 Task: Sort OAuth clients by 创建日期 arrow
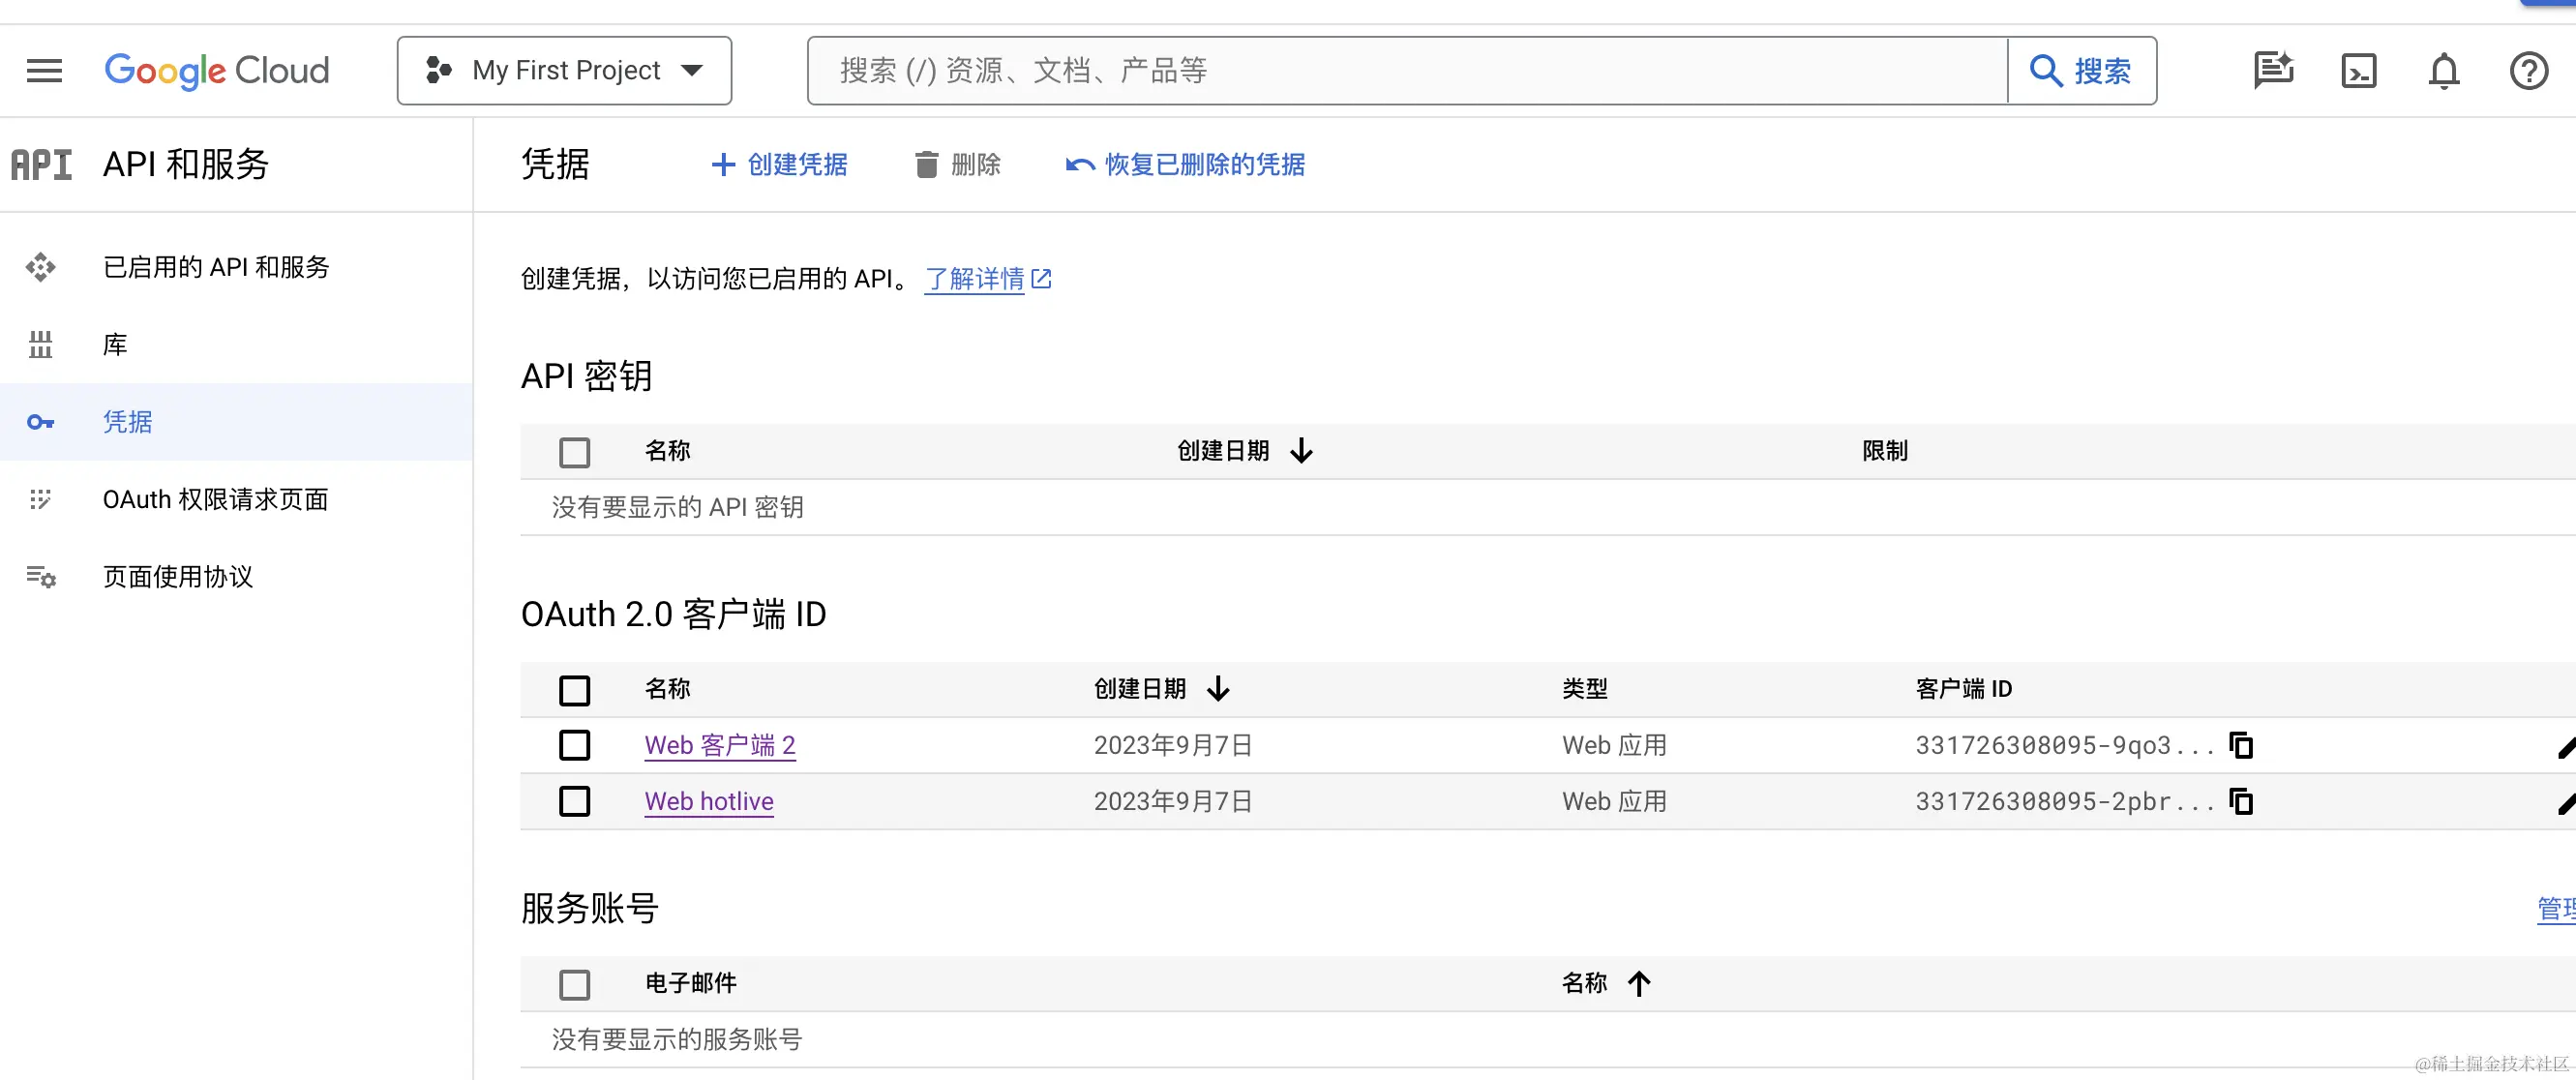tap(1217, 689)
